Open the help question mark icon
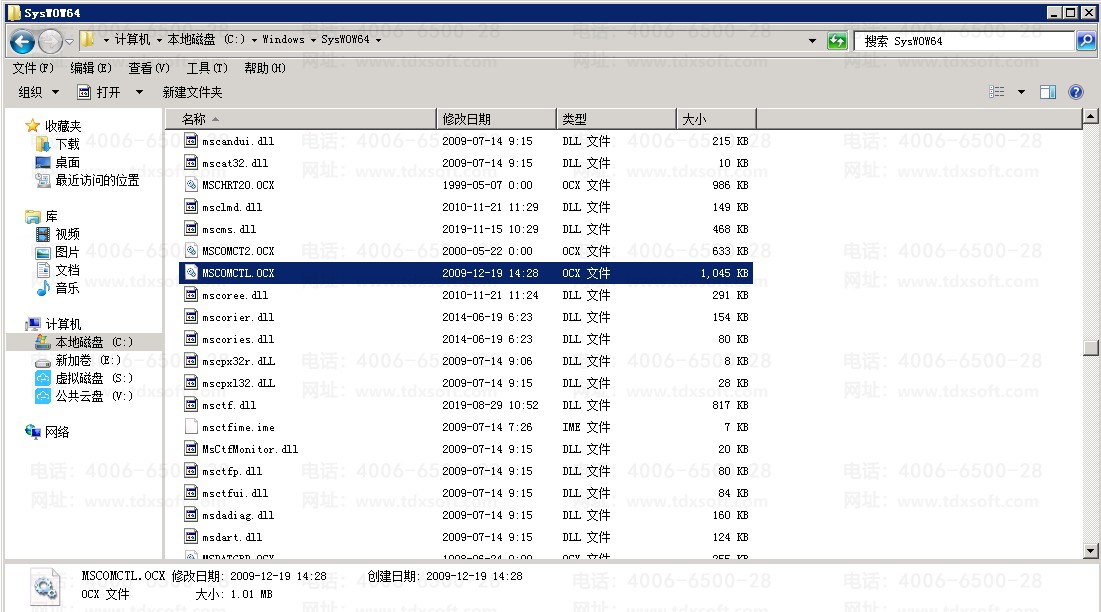Image resolution: width=1101 pixels, height=612 pixels. point(1076,92)
